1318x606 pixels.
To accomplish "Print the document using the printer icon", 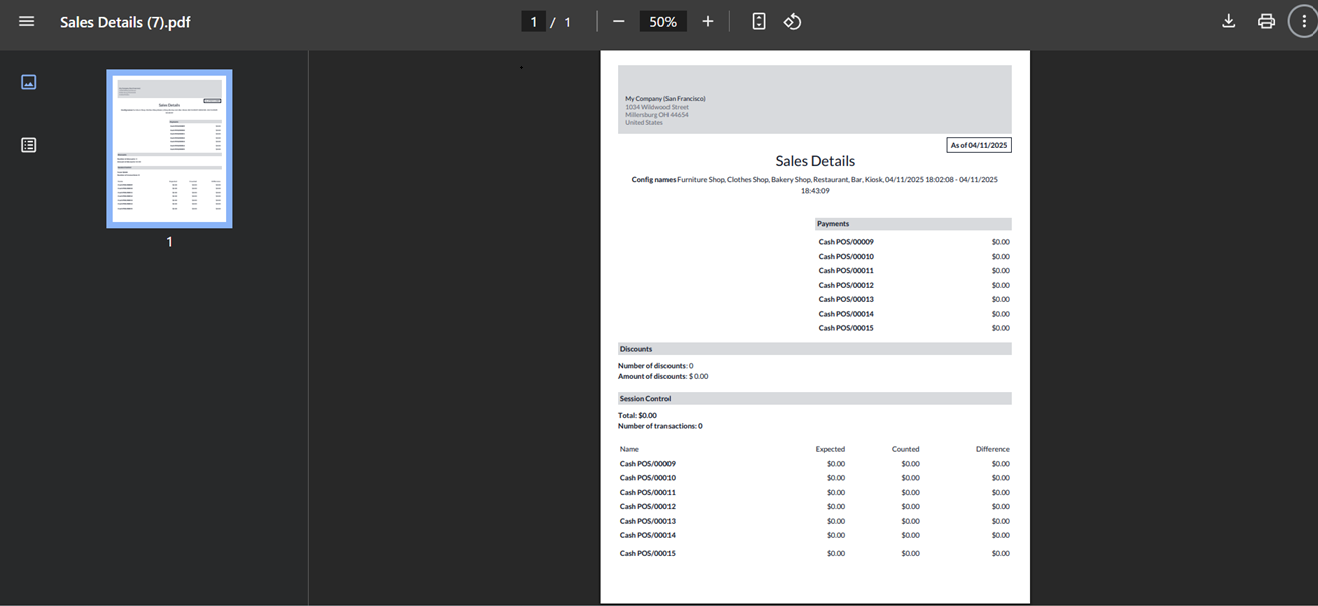I will click(1266, 21).
